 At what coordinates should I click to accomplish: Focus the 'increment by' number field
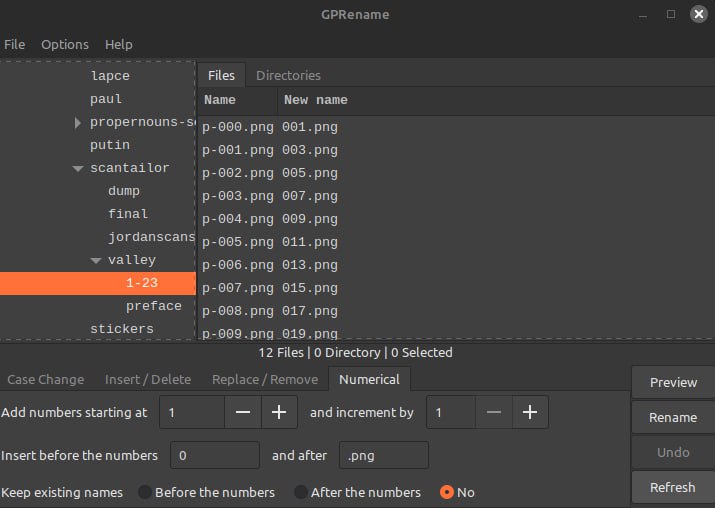click(451, 412)
